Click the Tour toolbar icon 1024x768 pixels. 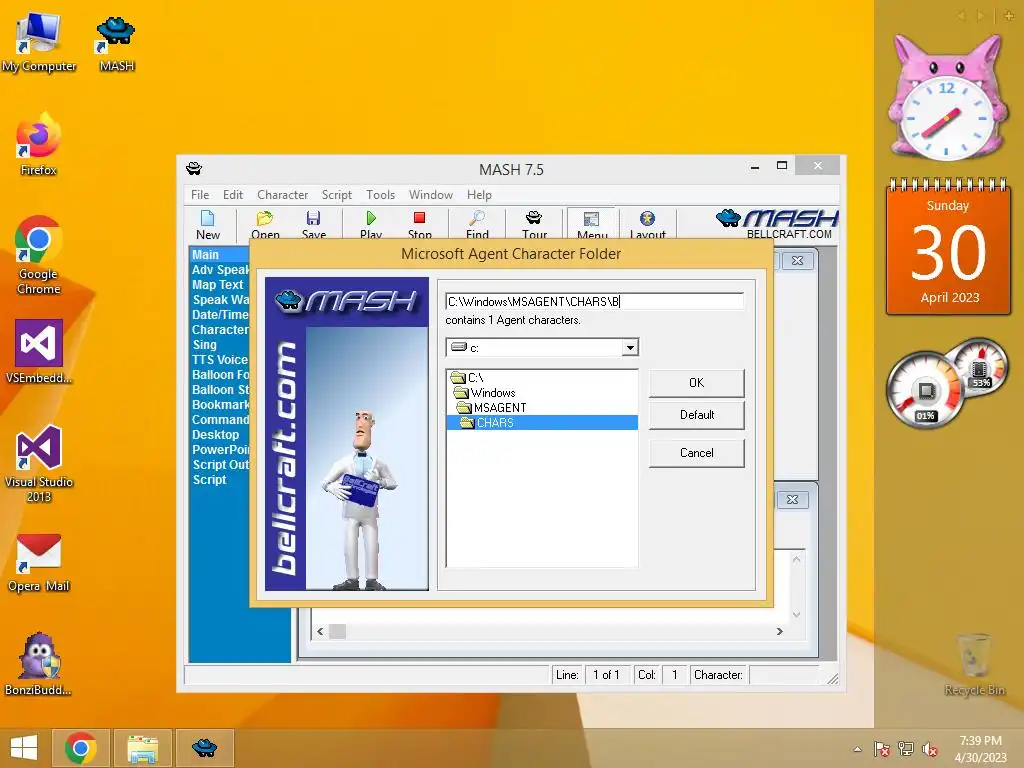tap(534, 224)
